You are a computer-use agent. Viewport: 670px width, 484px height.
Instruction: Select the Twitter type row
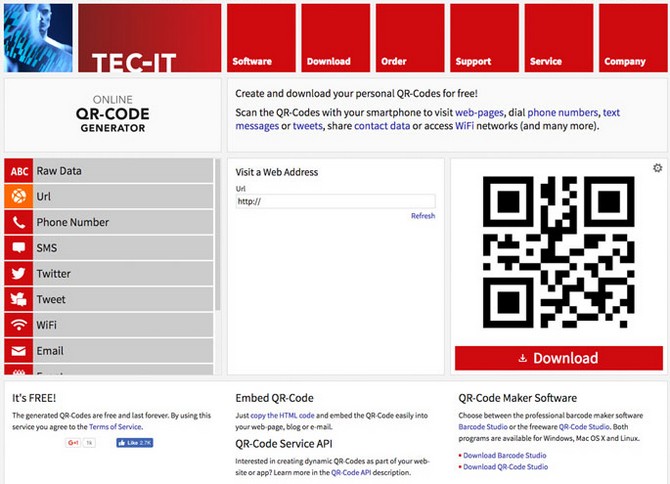click(x=109, y=273)
